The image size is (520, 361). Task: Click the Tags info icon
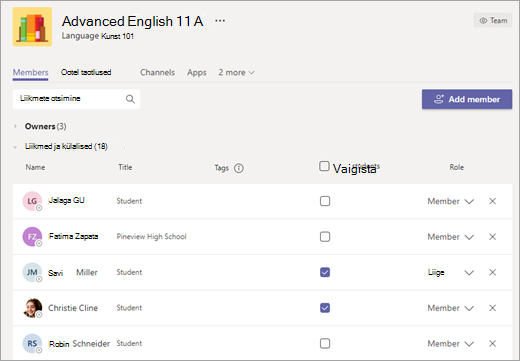point(239,168)
